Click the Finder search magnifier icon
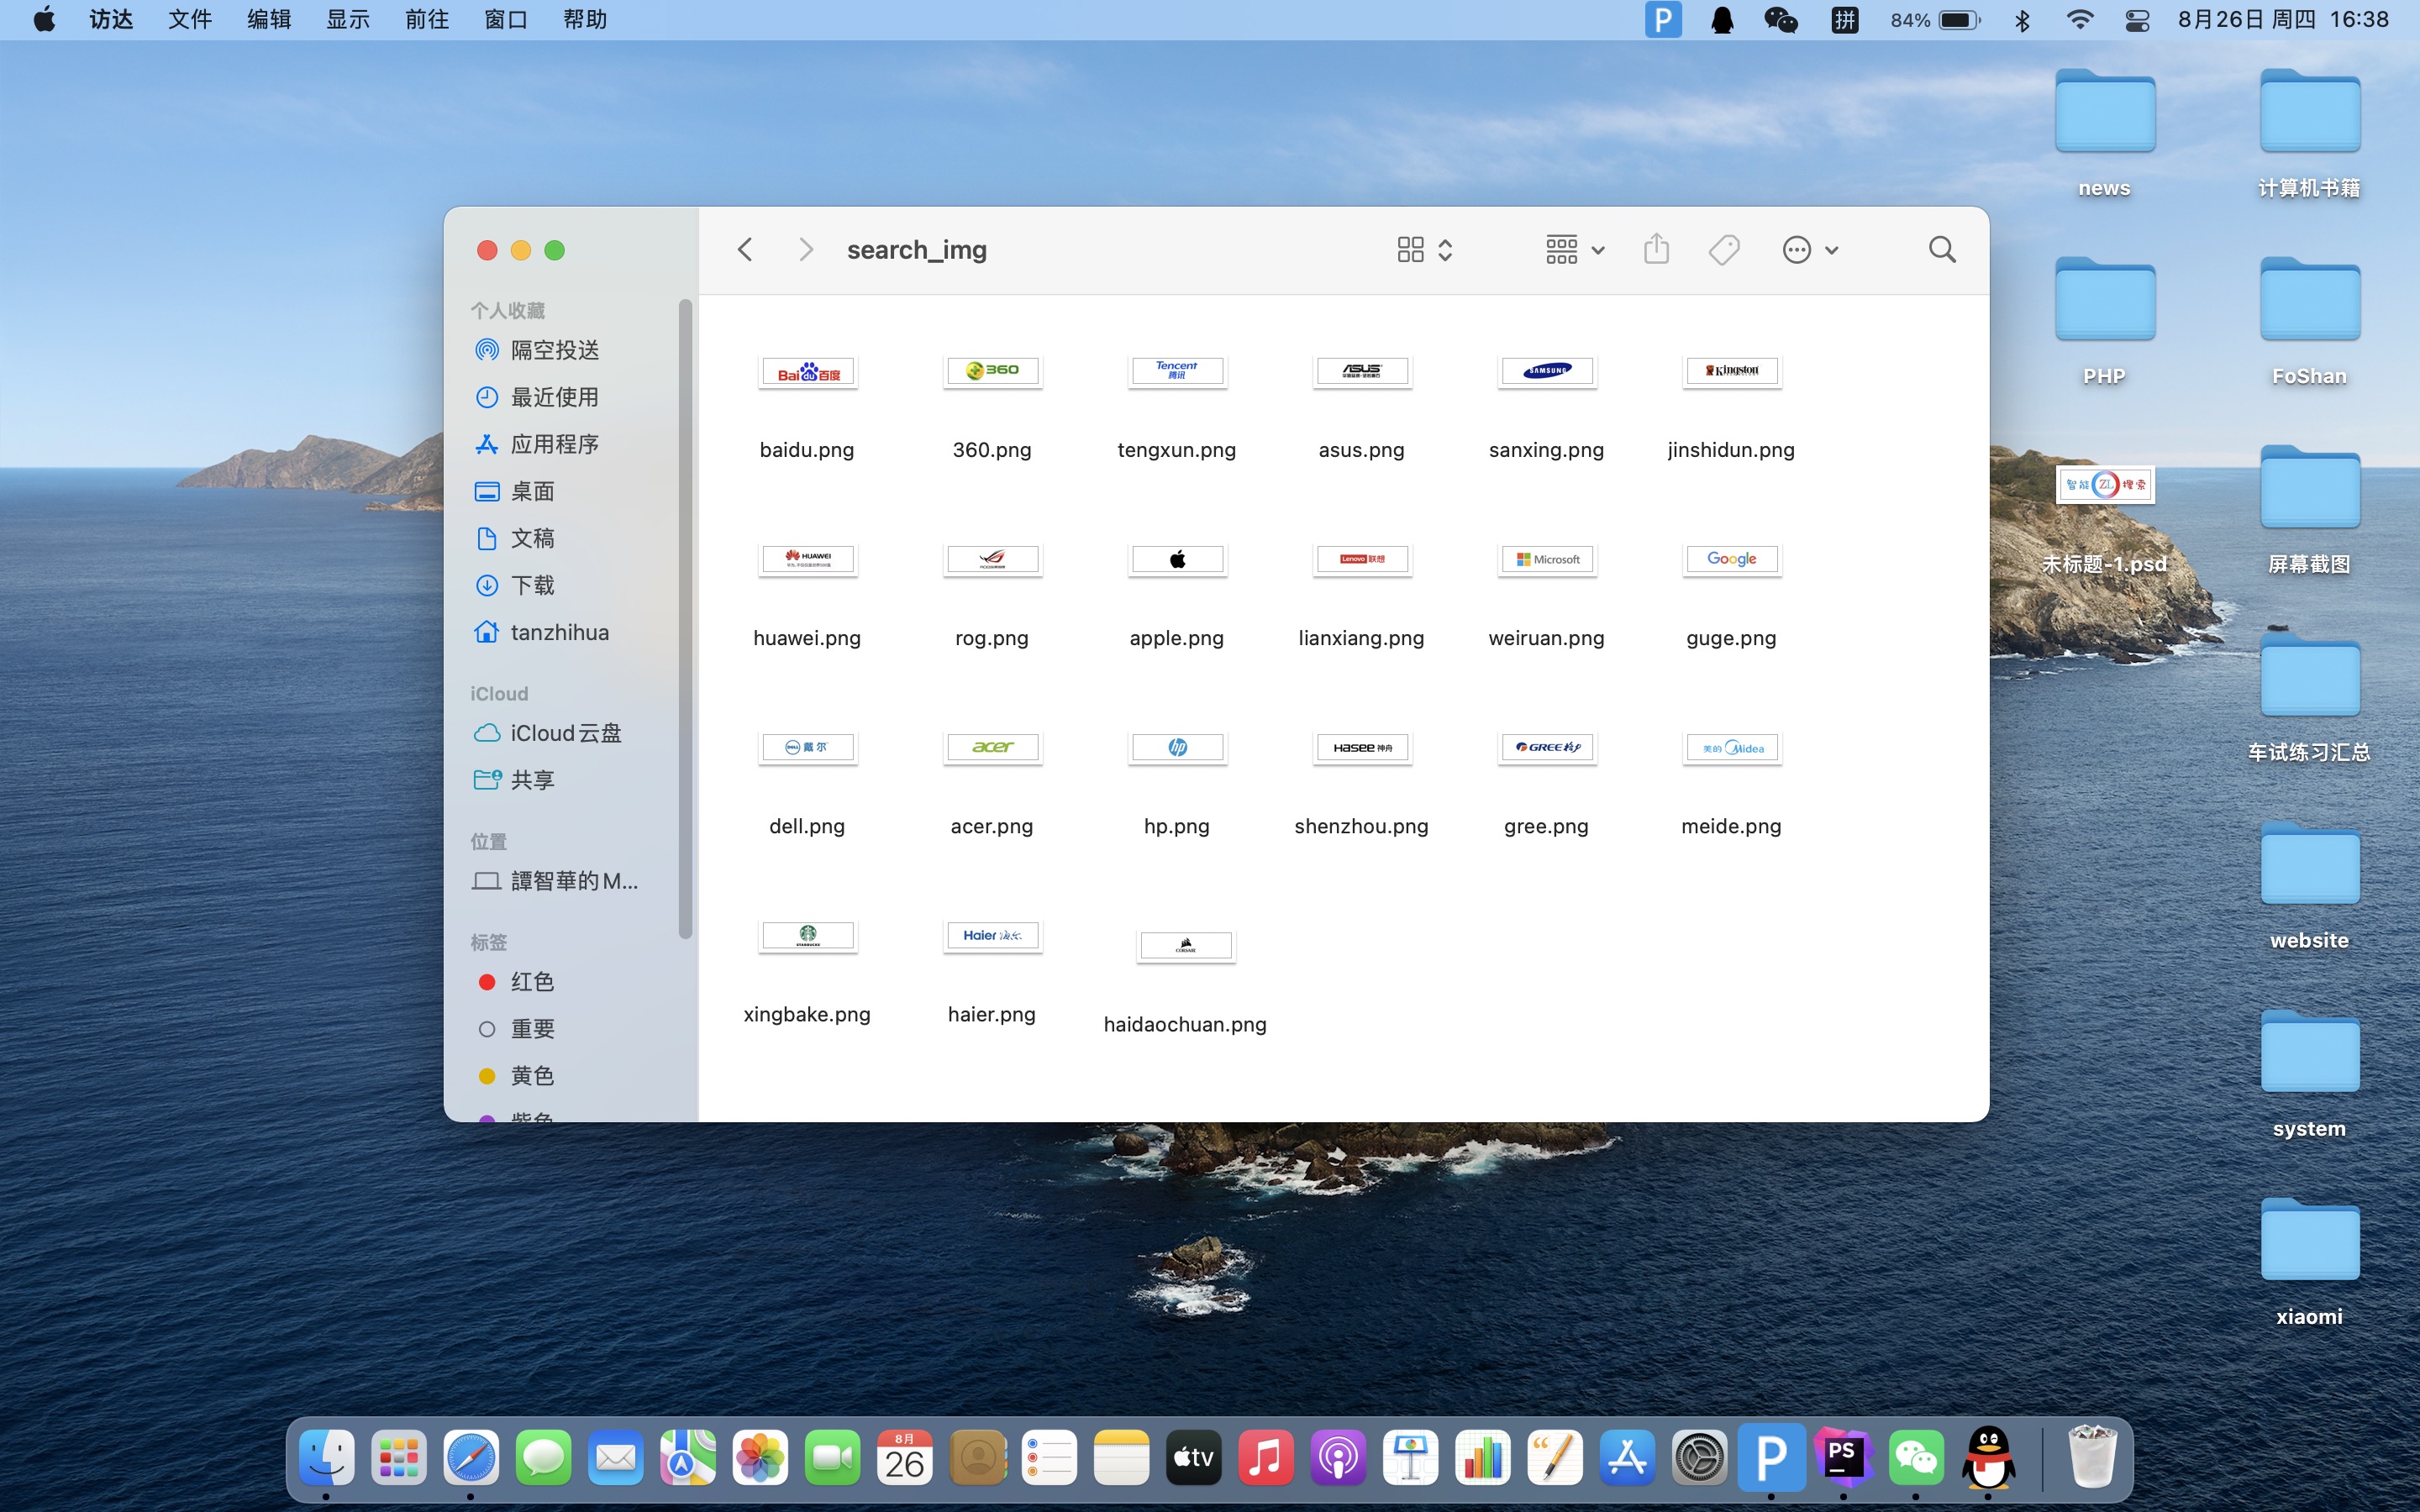Image resolution: width=2420 pixels, height=1512 pixels. pos(1941,249)
